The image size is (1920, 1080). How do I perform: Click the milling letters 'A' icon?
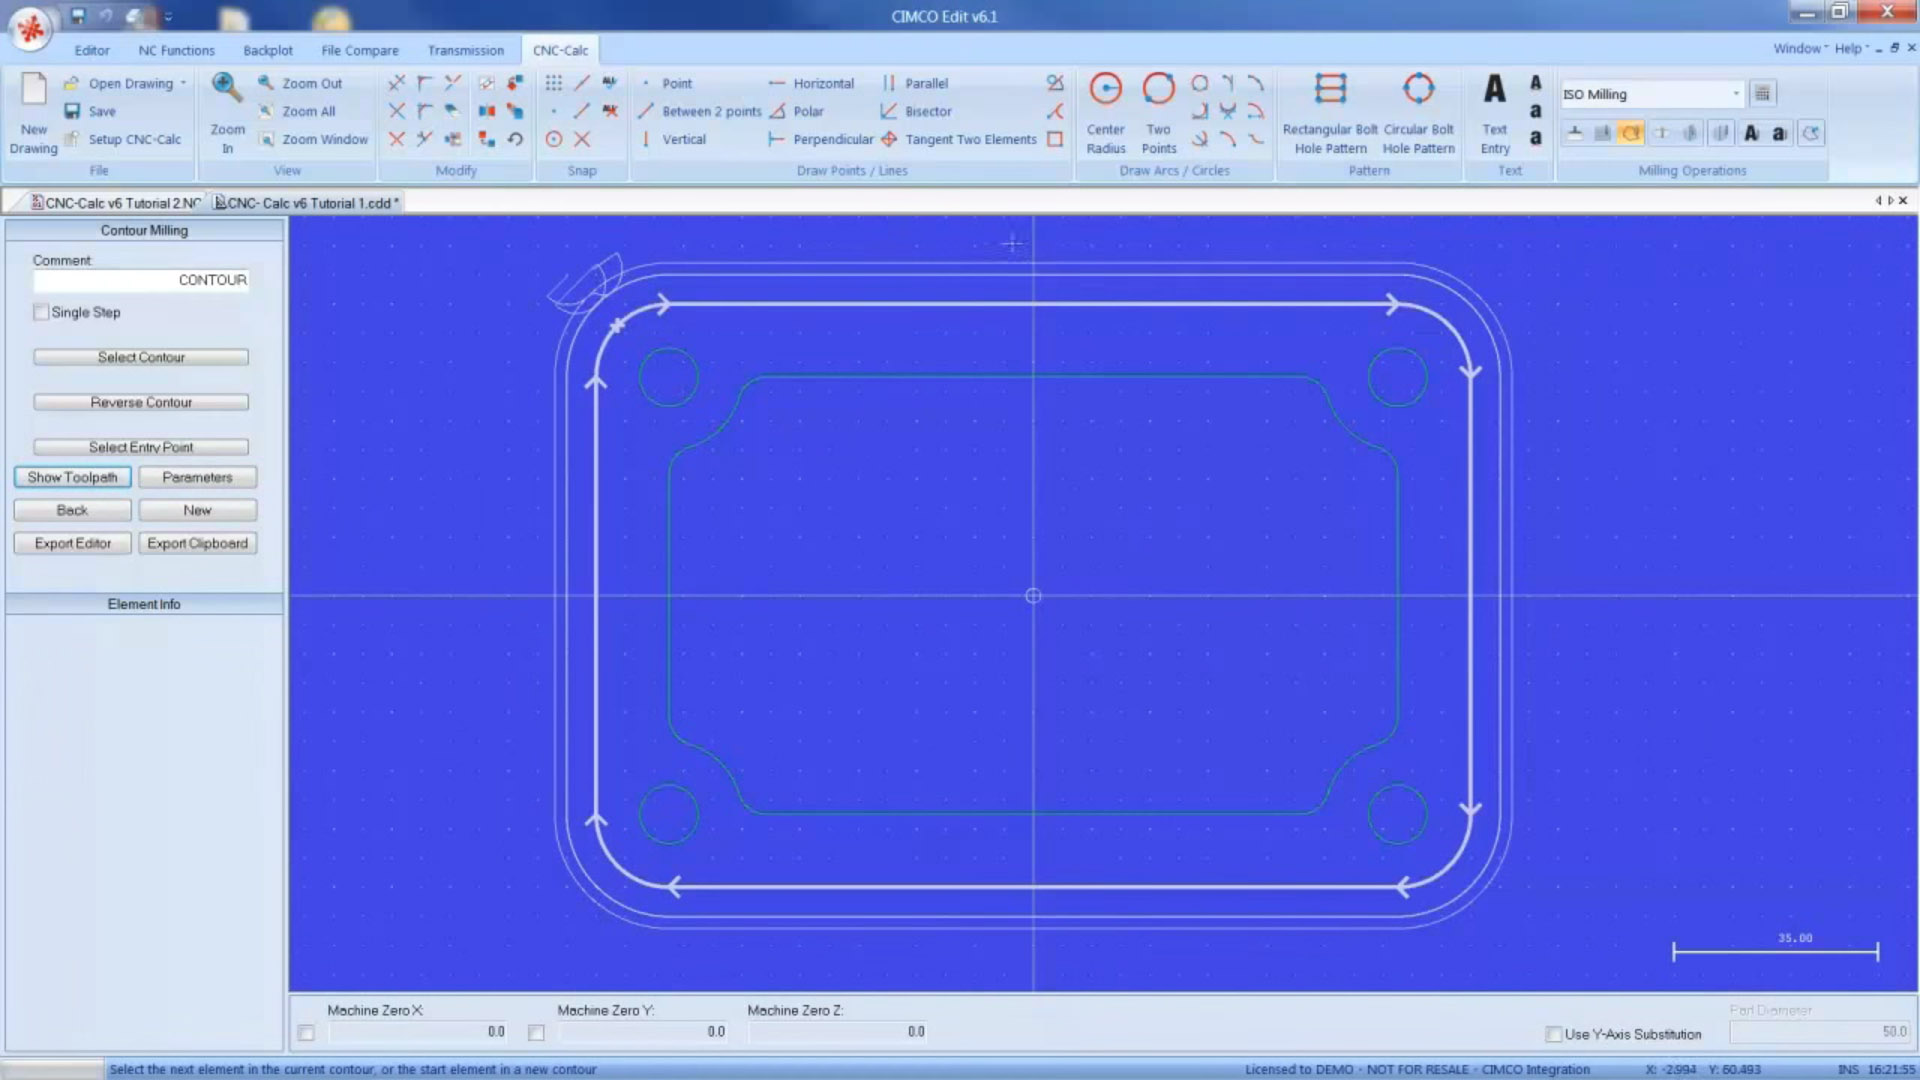coord(1751,133)
